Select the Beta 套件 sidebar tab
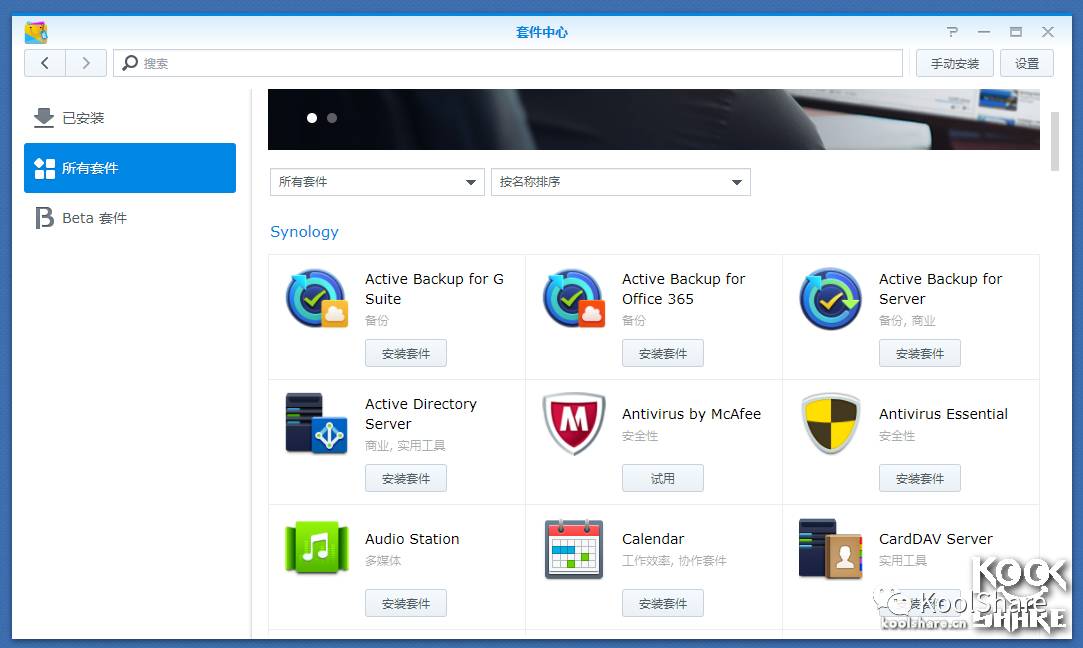Image resolution: width=1083 pixels, height=648 pixels. (130, 218)
